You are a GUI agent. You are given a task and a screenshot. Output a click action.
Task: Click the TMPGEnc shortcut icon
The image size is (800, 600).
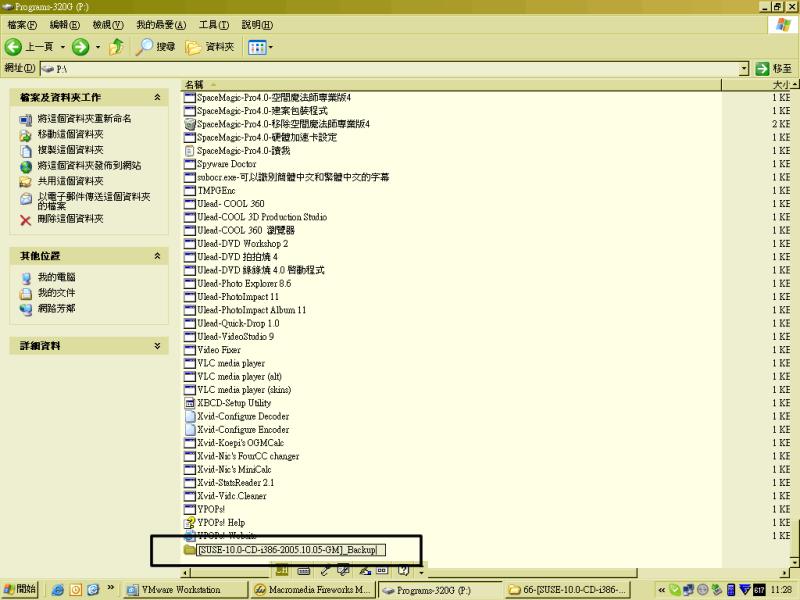click(x=190, y=190)
